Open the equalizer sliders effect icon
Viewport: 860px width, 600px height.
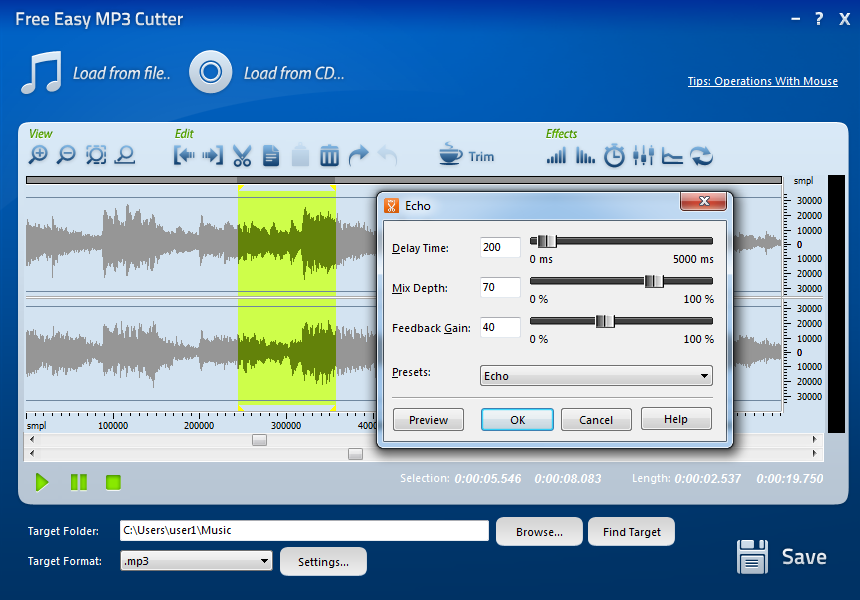[643, 156]
